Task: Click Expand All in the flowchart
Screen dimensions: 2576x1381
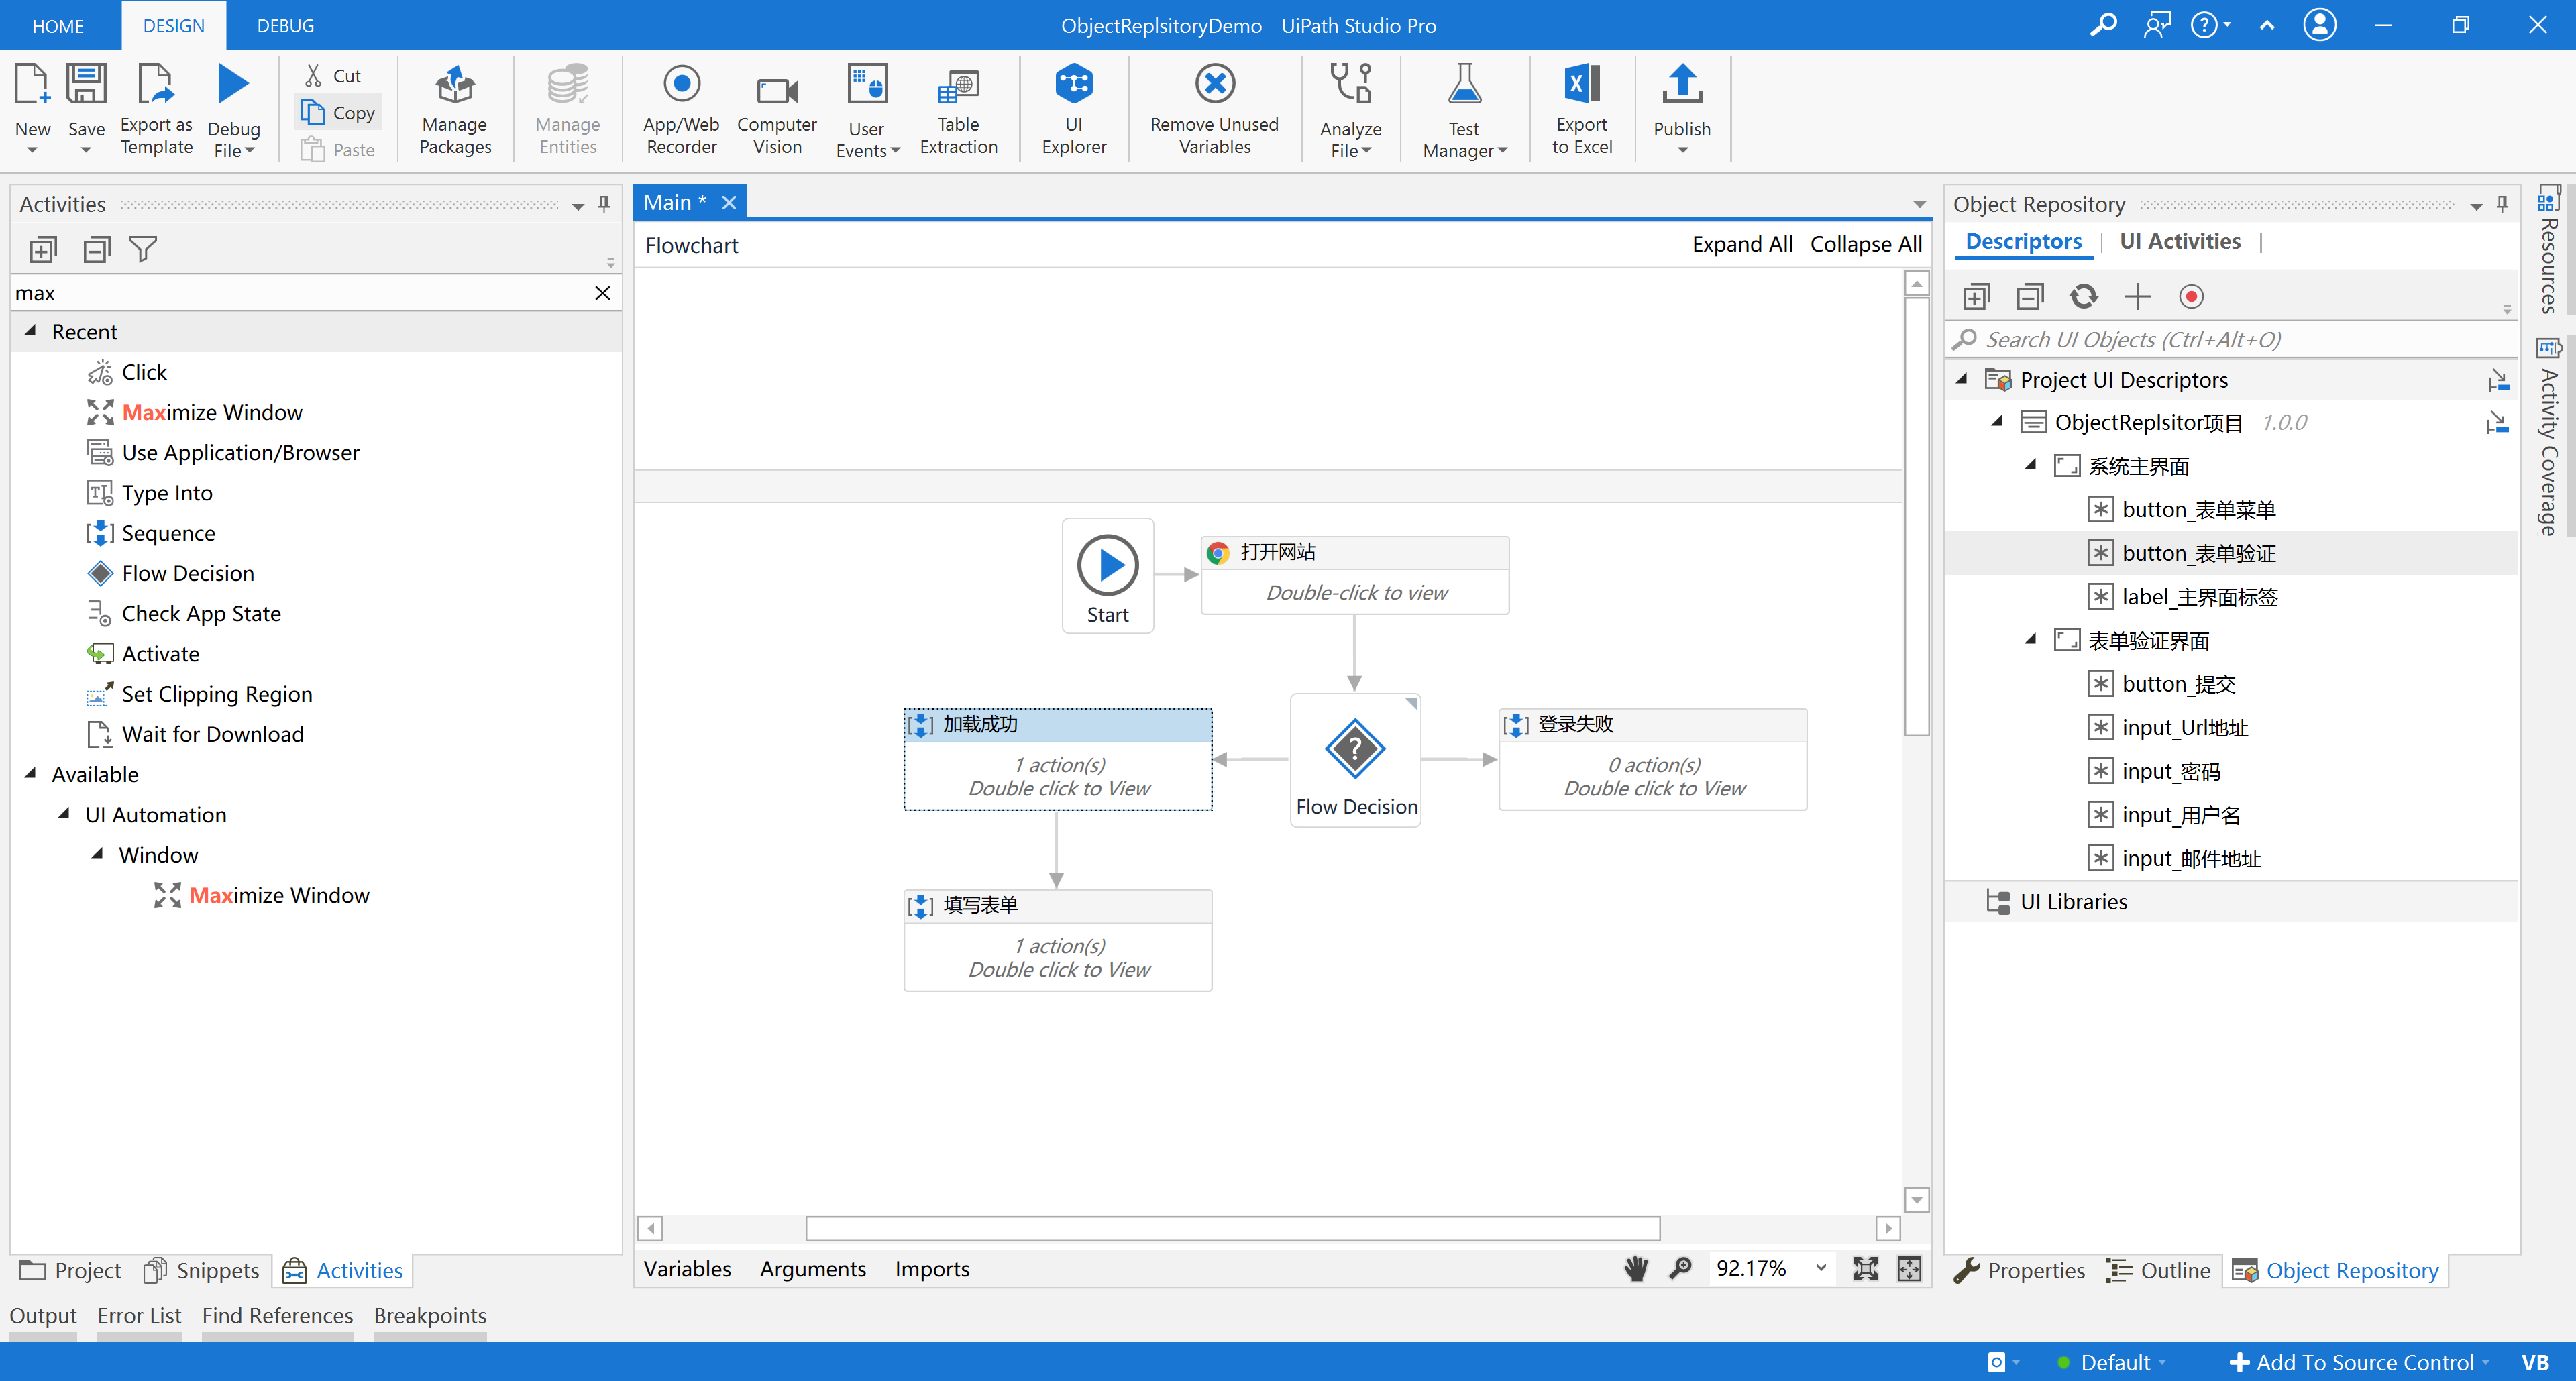Action: pos(1742,244)
